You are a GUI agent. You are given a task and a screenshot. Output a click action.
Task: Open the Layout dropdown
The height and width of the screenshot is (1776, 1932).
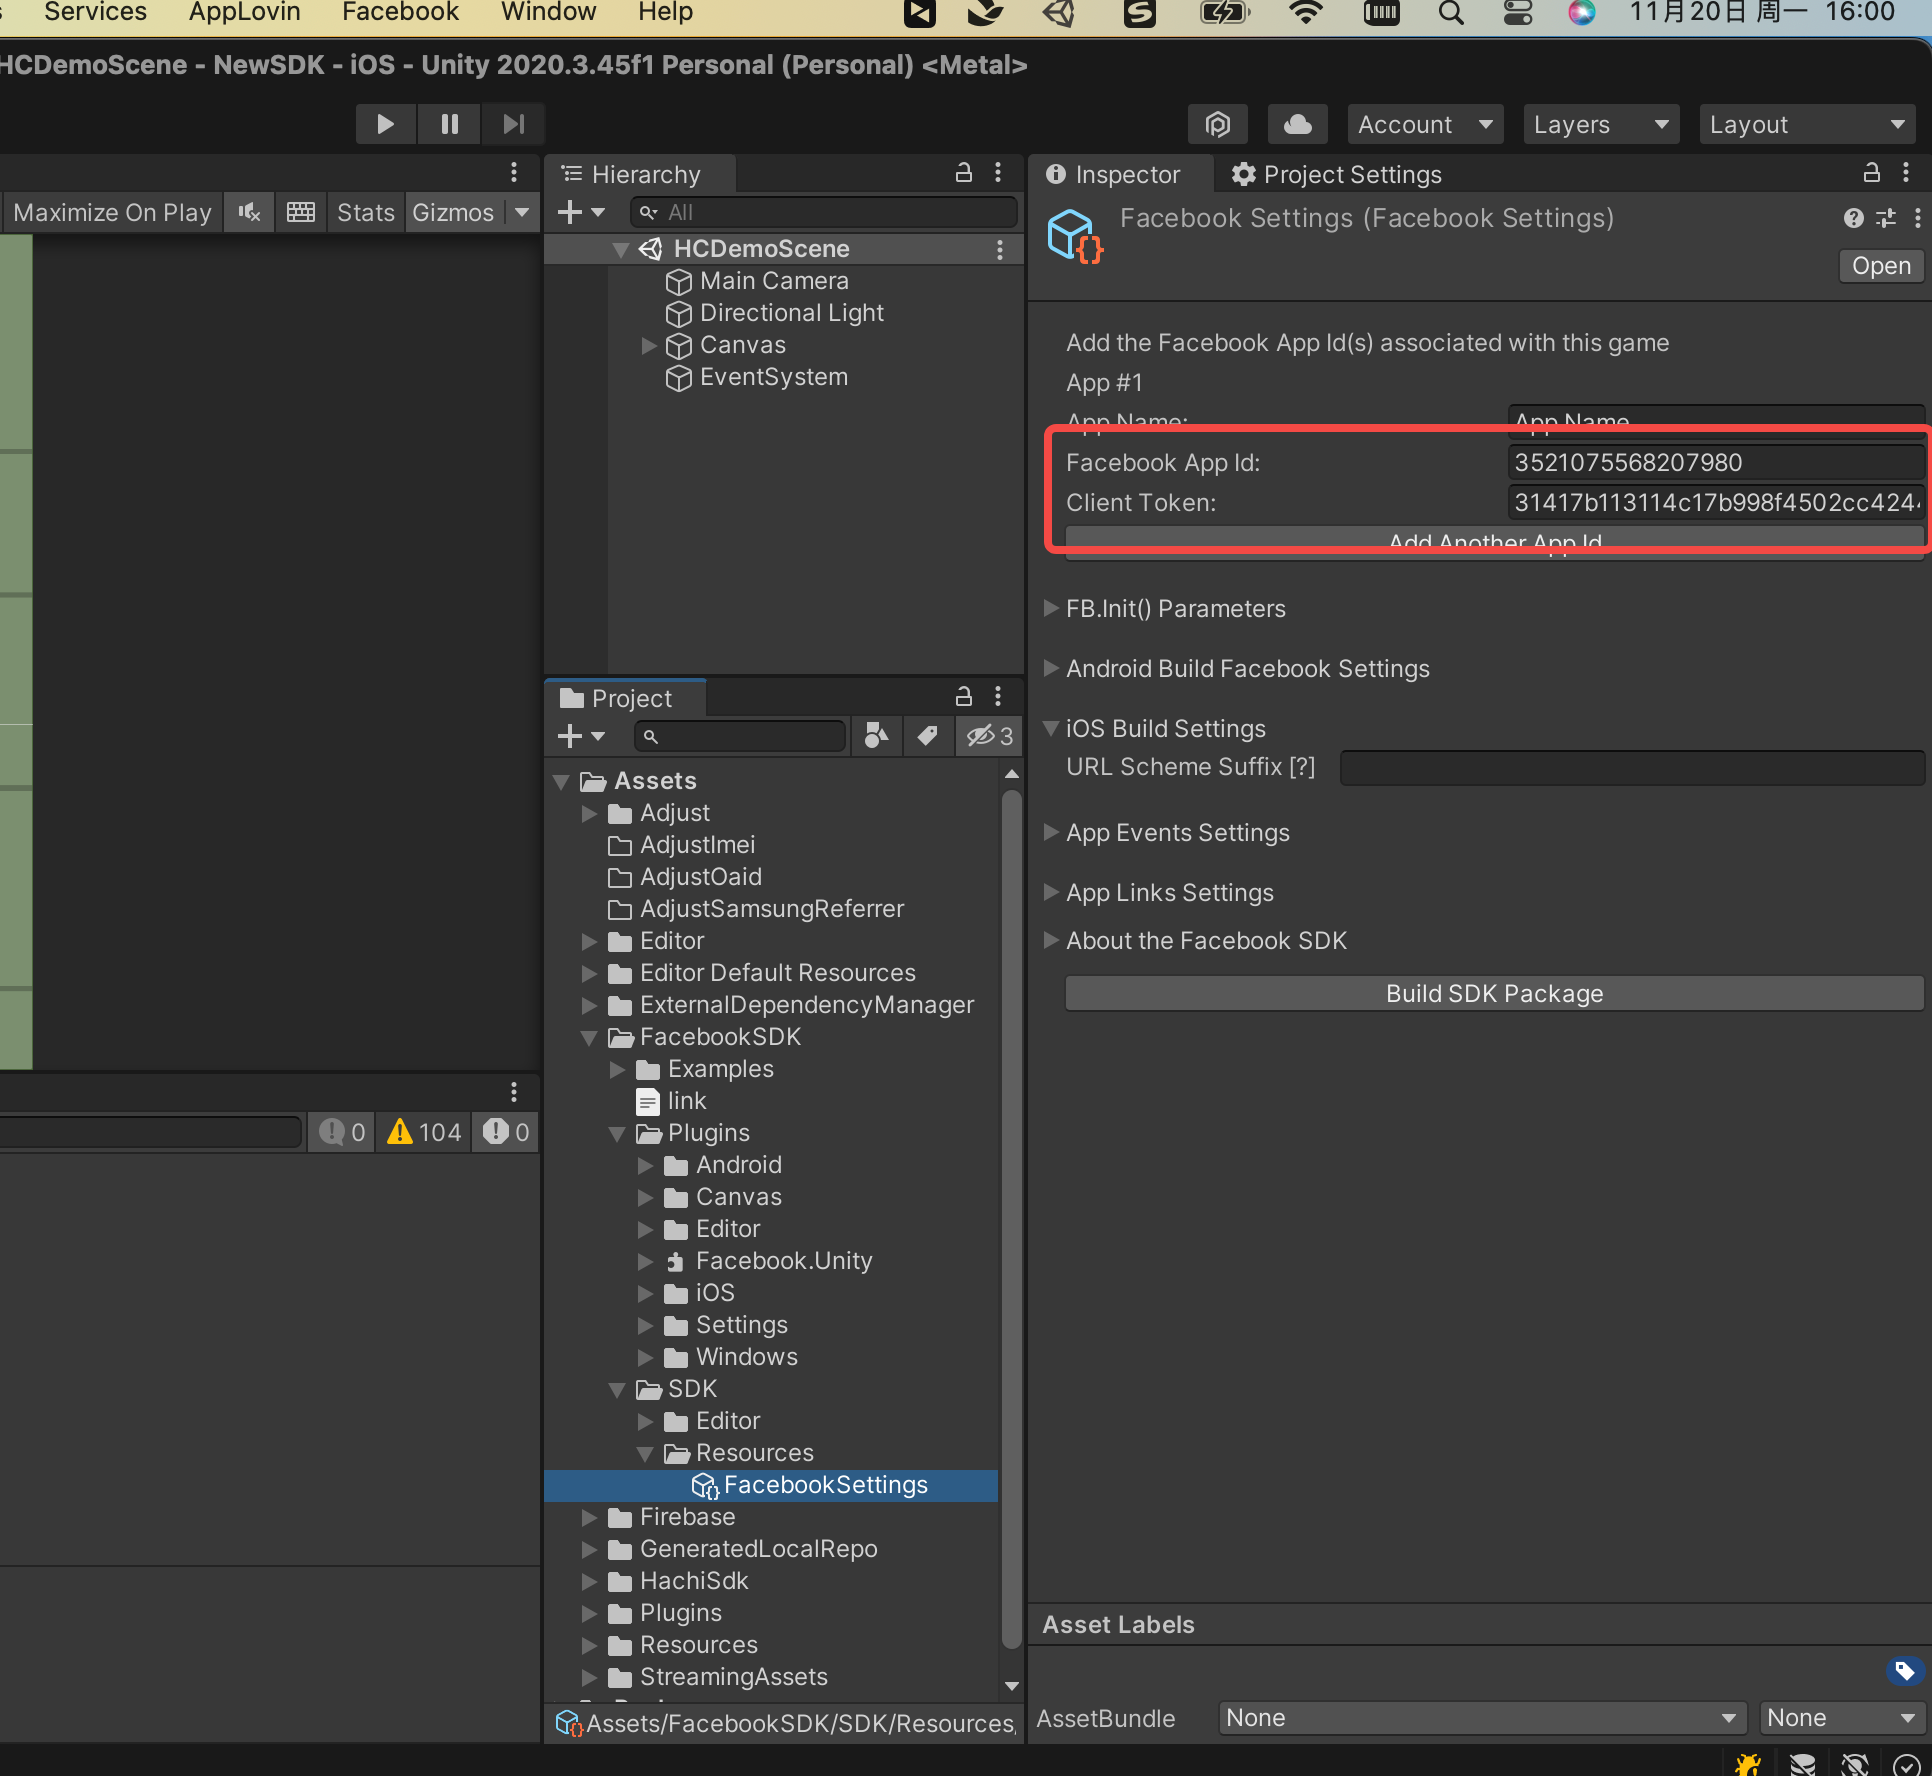click(x=1806, y=124)
